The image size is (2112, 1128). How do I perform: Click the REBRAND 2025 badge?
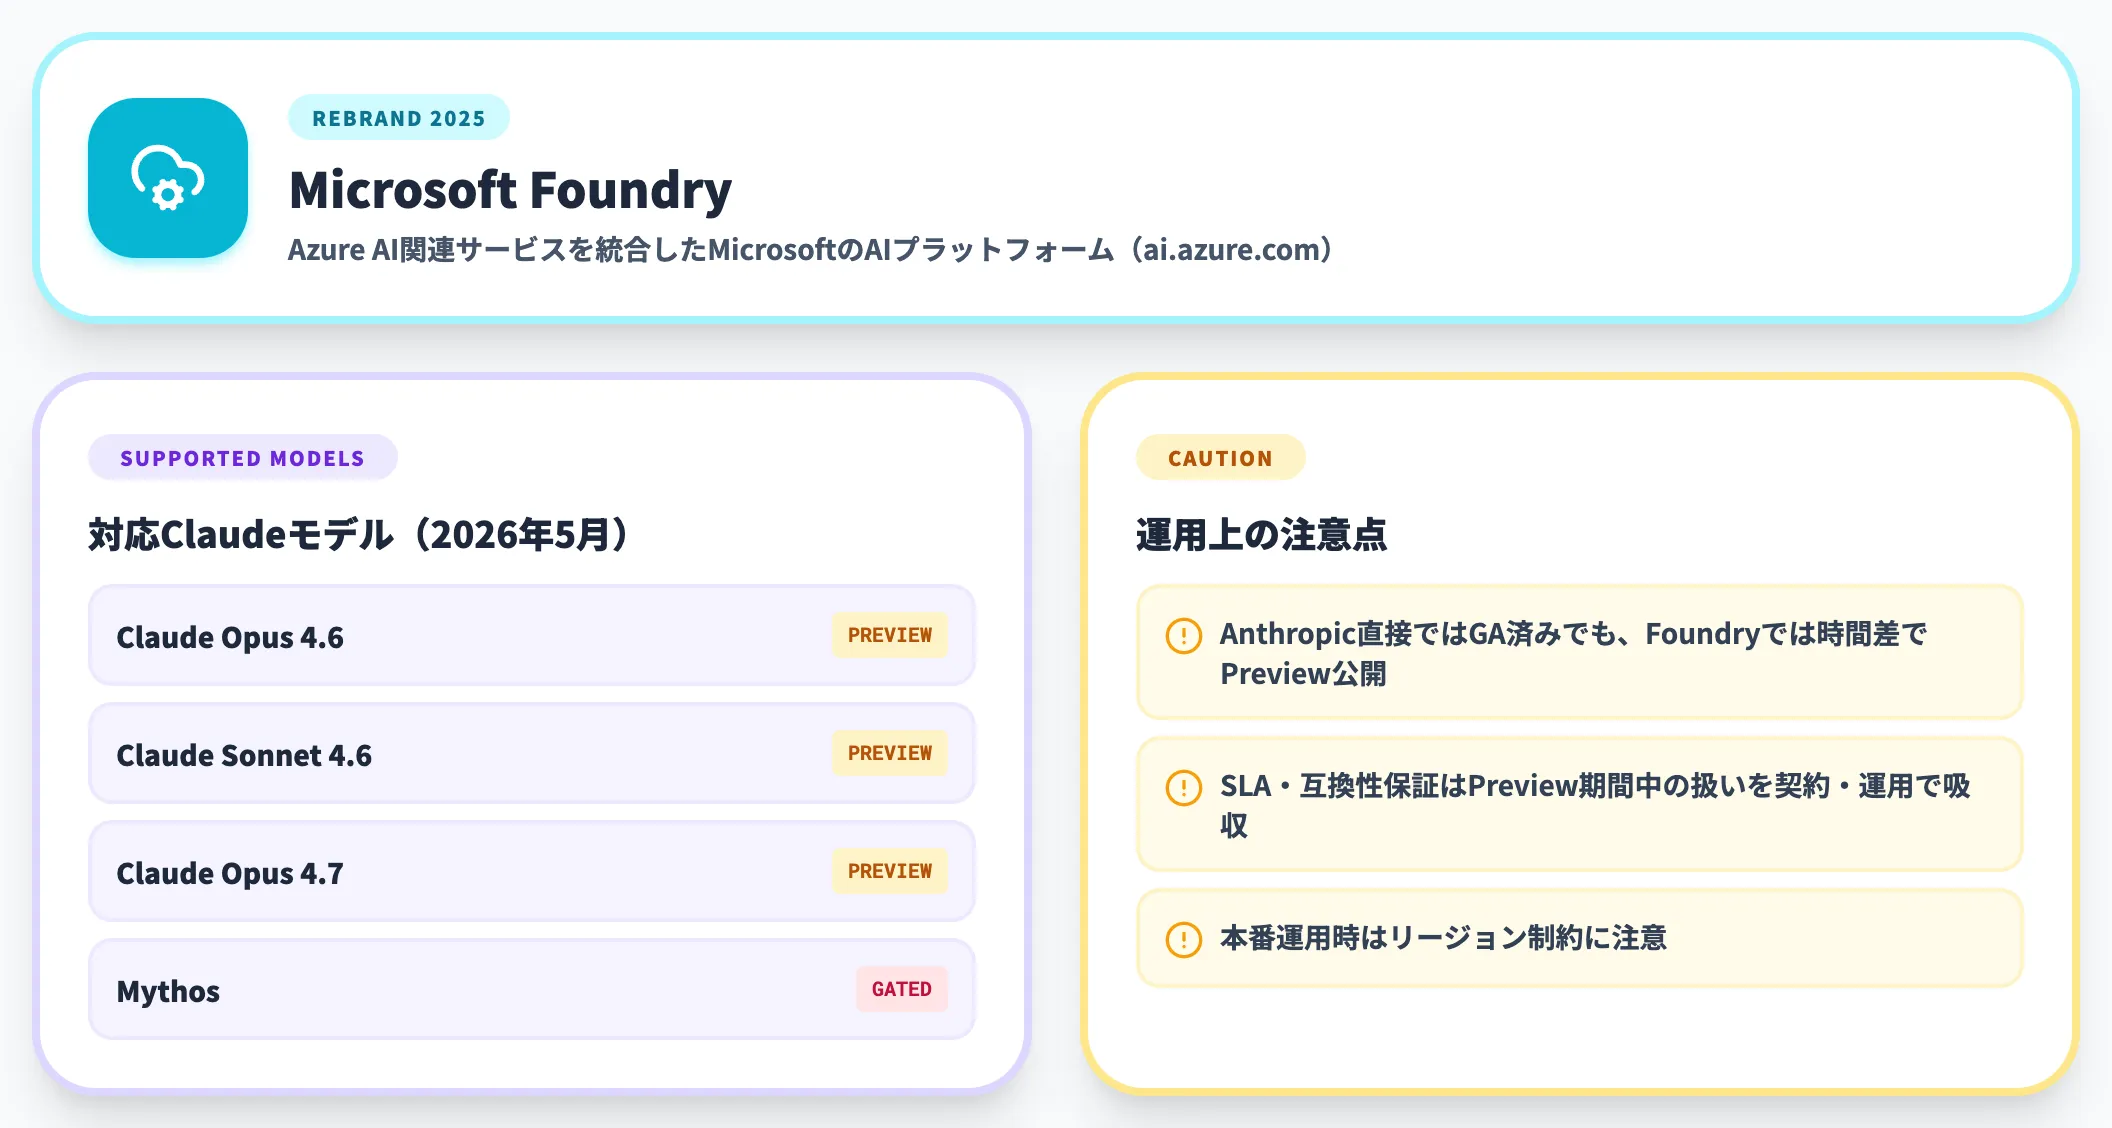399,118
